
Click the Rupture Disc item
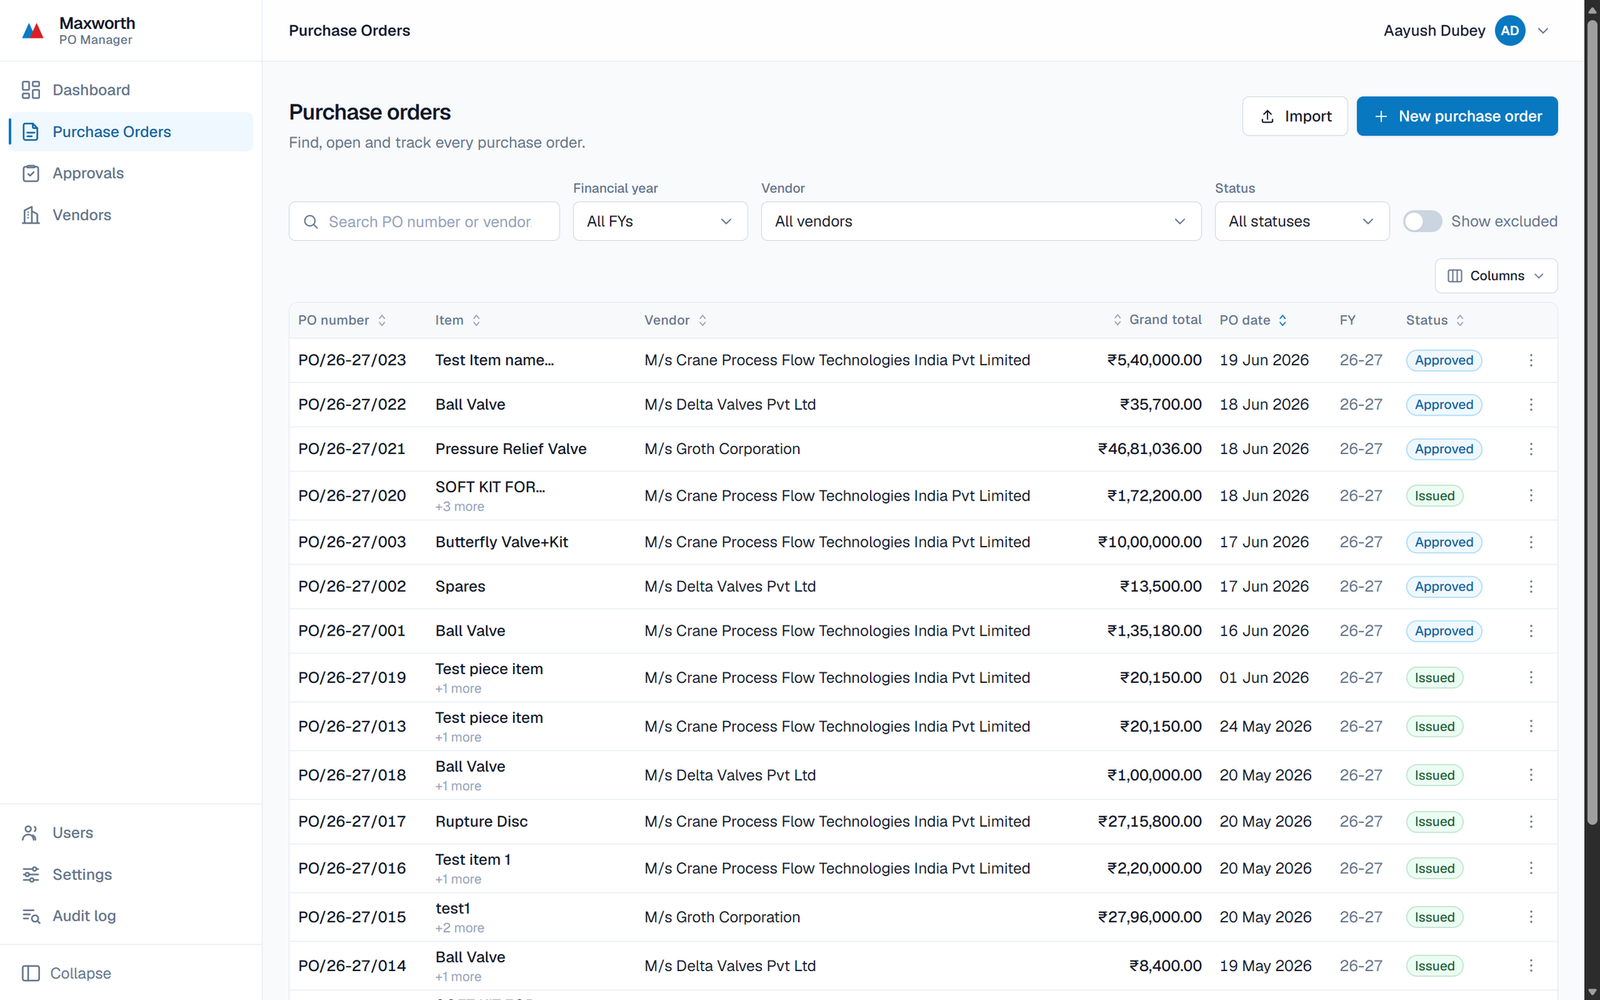[x=481, y=822]
